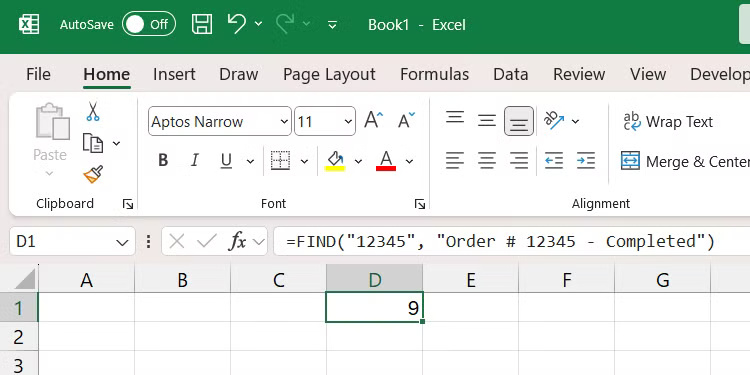This screenshot has height=375, width=750.
Task: Click Increase Font Size icon
Action: (374, 120)
